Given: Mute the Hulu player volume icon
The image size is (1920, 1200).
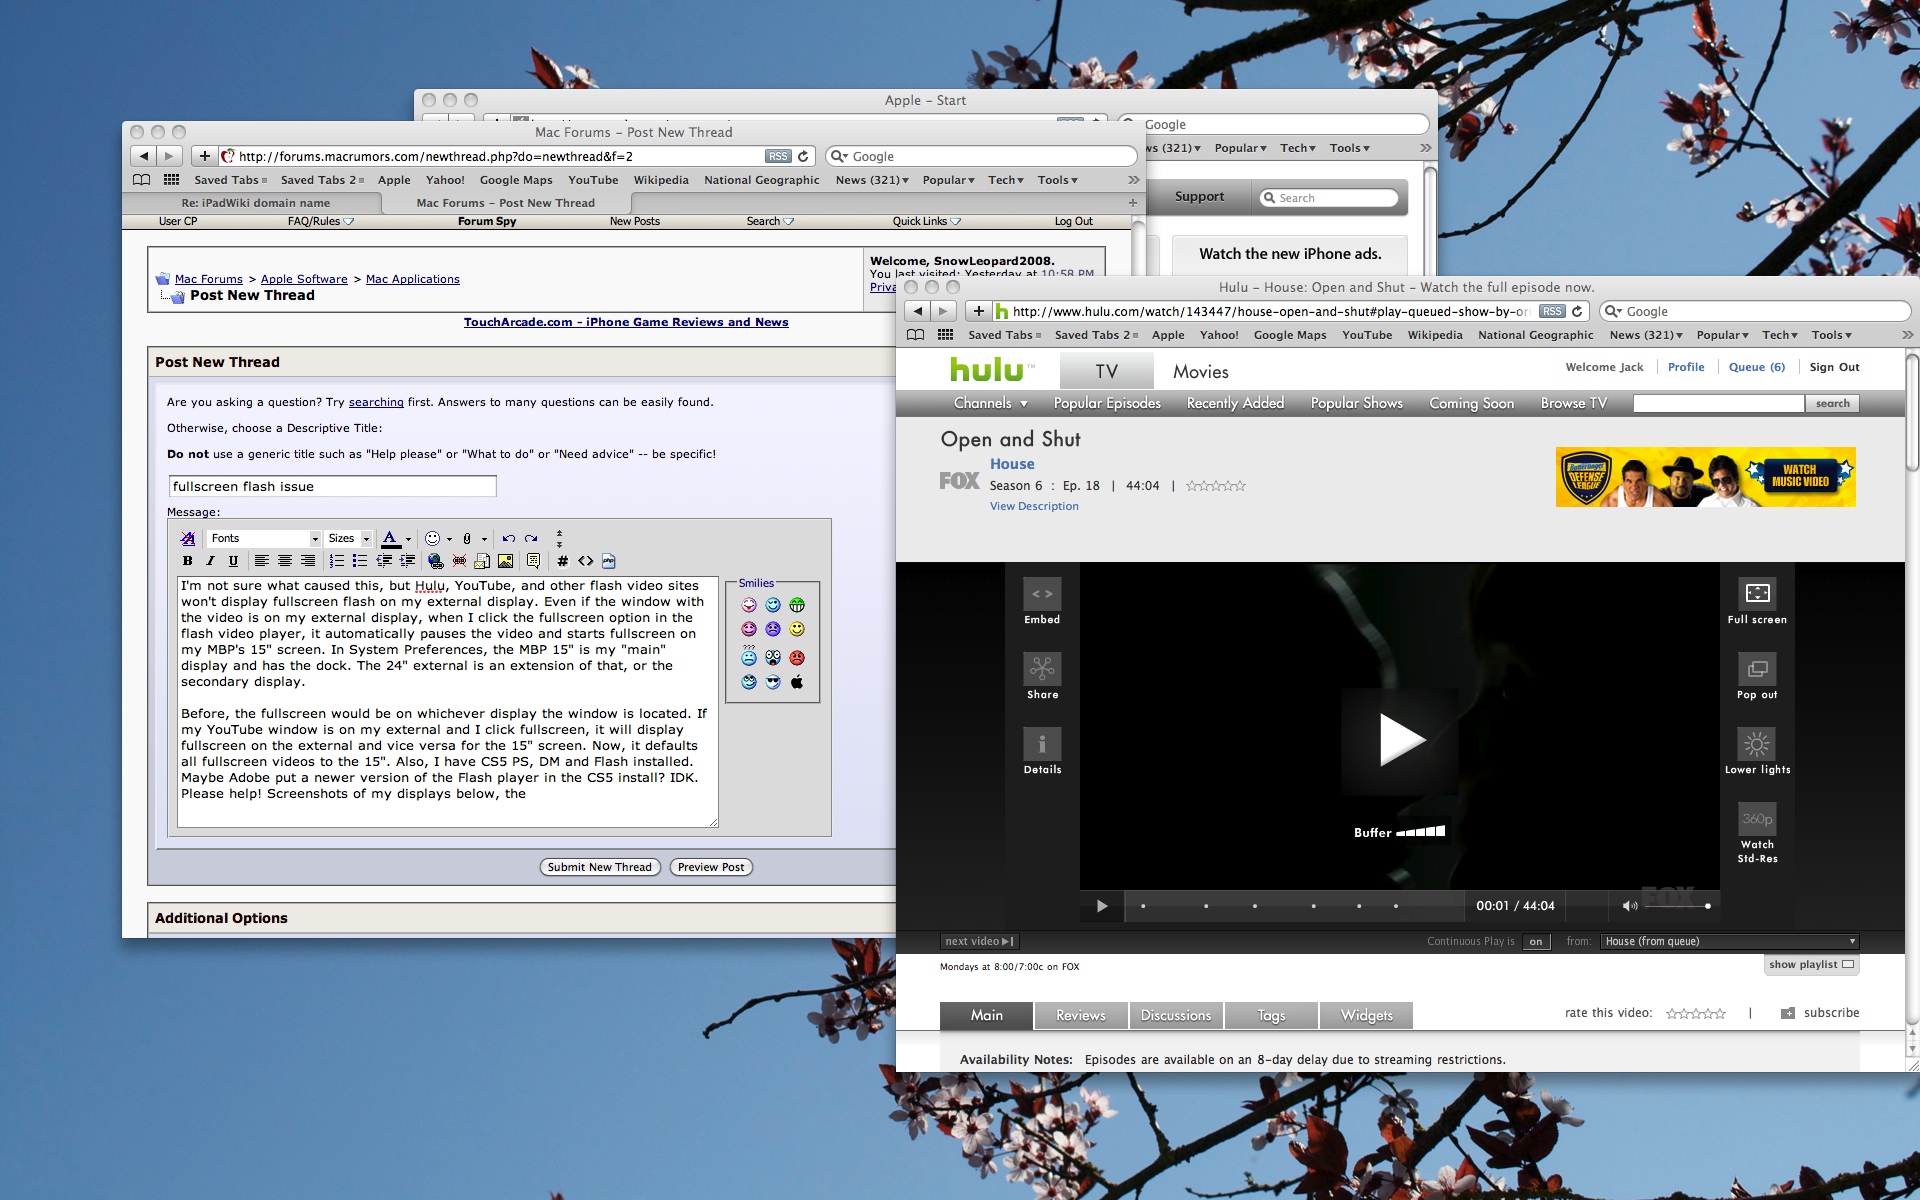Looking at the screenshot, I should (x=1629, y=905).
